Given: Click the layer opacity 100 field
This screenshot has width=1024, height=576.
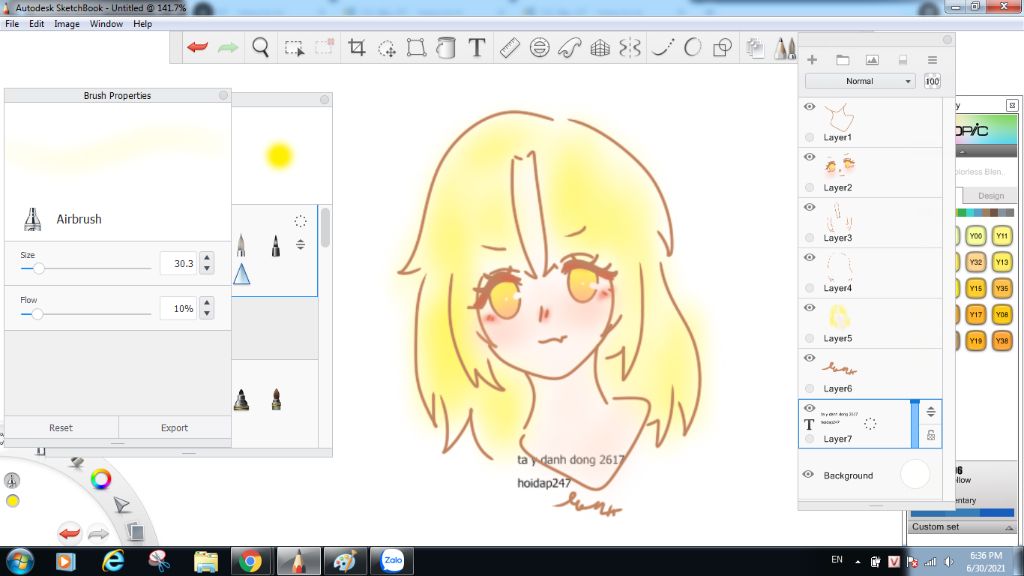Looking at the screenshot, I should tap(932, 81).
